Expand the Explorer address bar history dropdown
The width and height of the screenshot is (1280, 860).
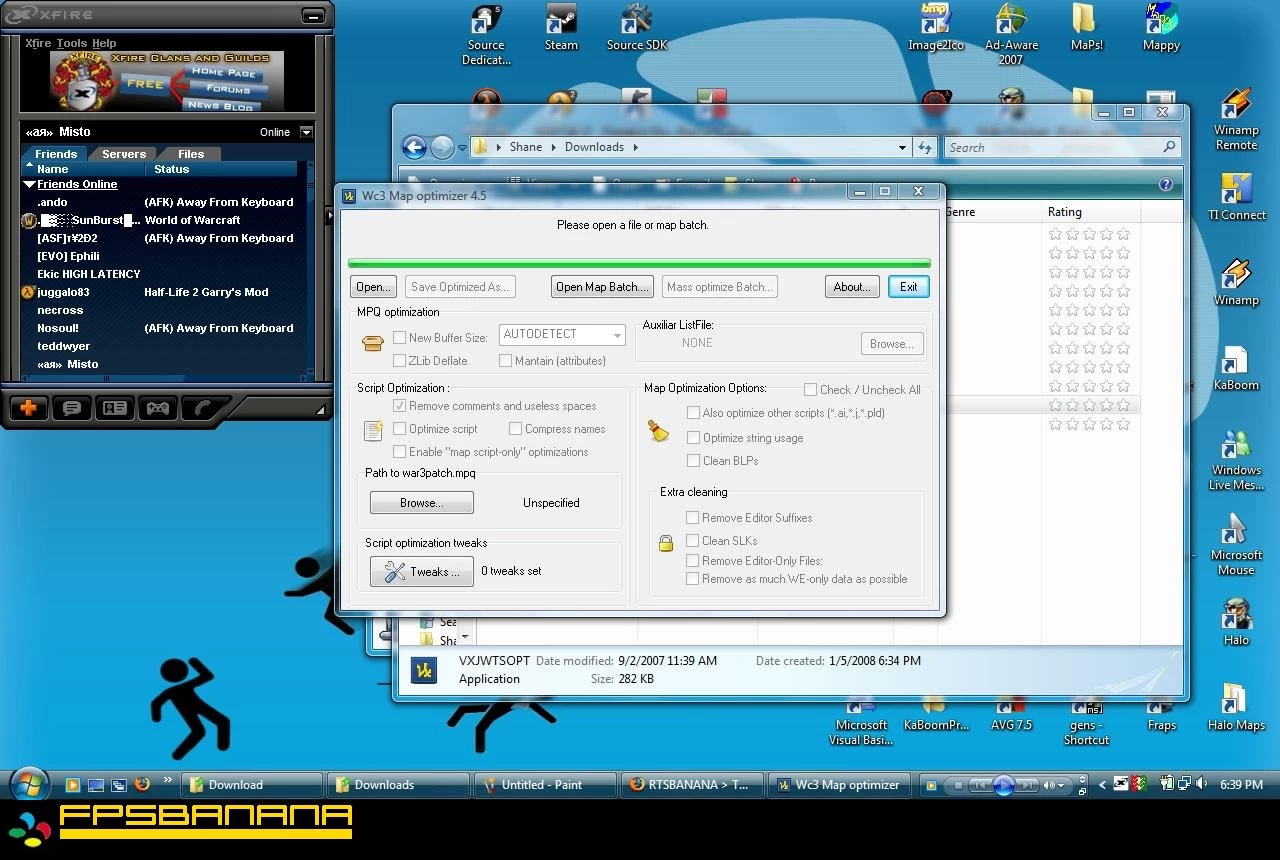tap(902, 147)
